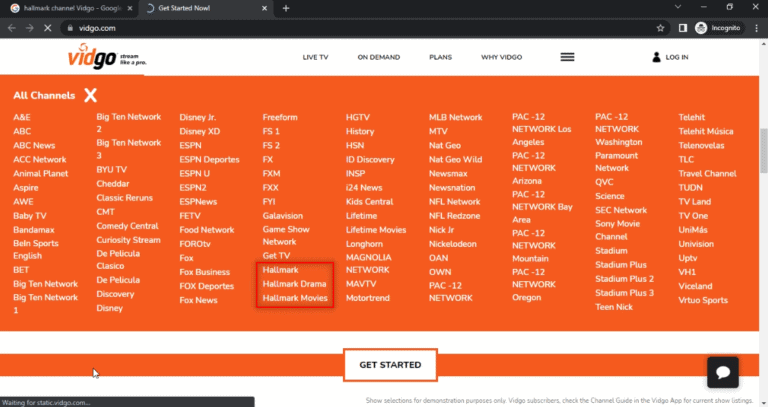768x407 pixels.
Task: Go back with the browser back arrow
Action: click(x=12, y=28)
